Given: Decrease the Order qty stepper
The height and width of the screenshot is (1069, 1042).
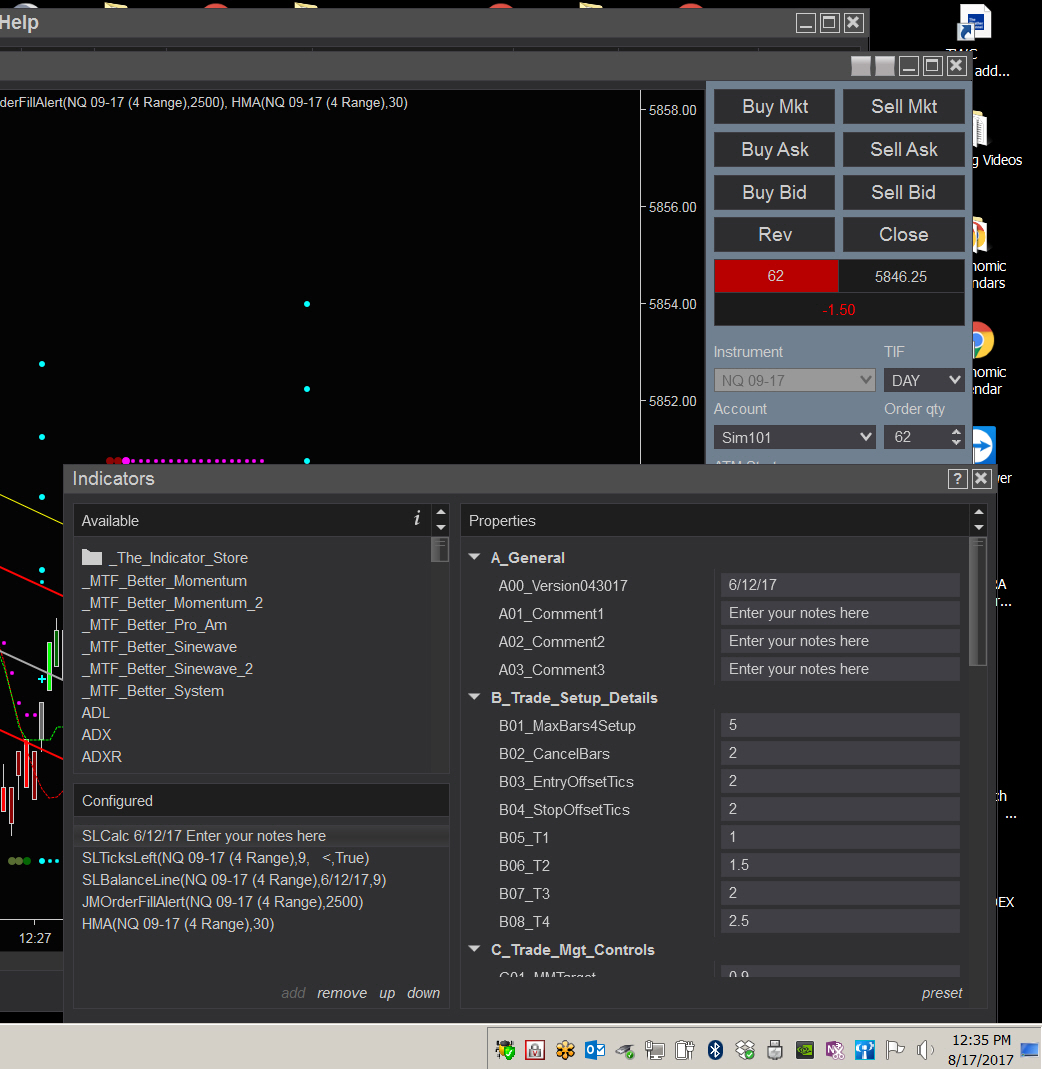Looking at the screenshot, I should click(956, 442).
